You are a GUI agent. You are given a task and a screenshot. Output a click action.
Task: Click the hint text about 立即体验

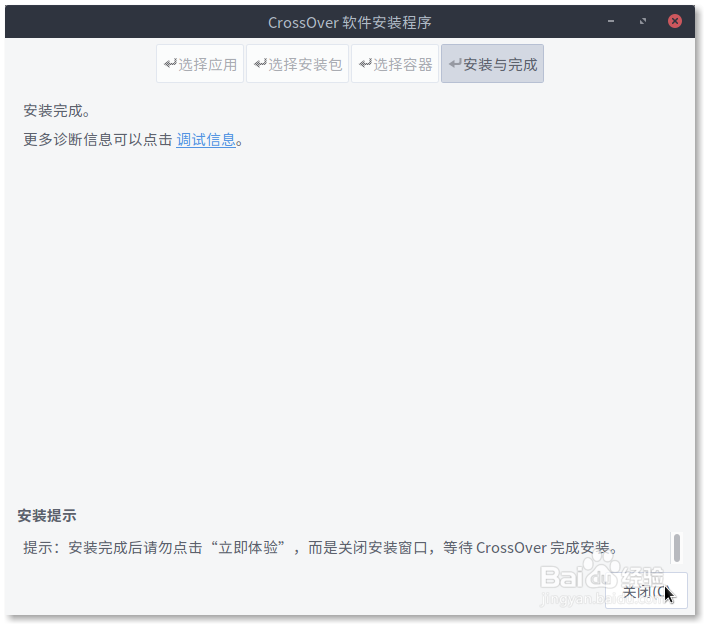coord(321,548)
